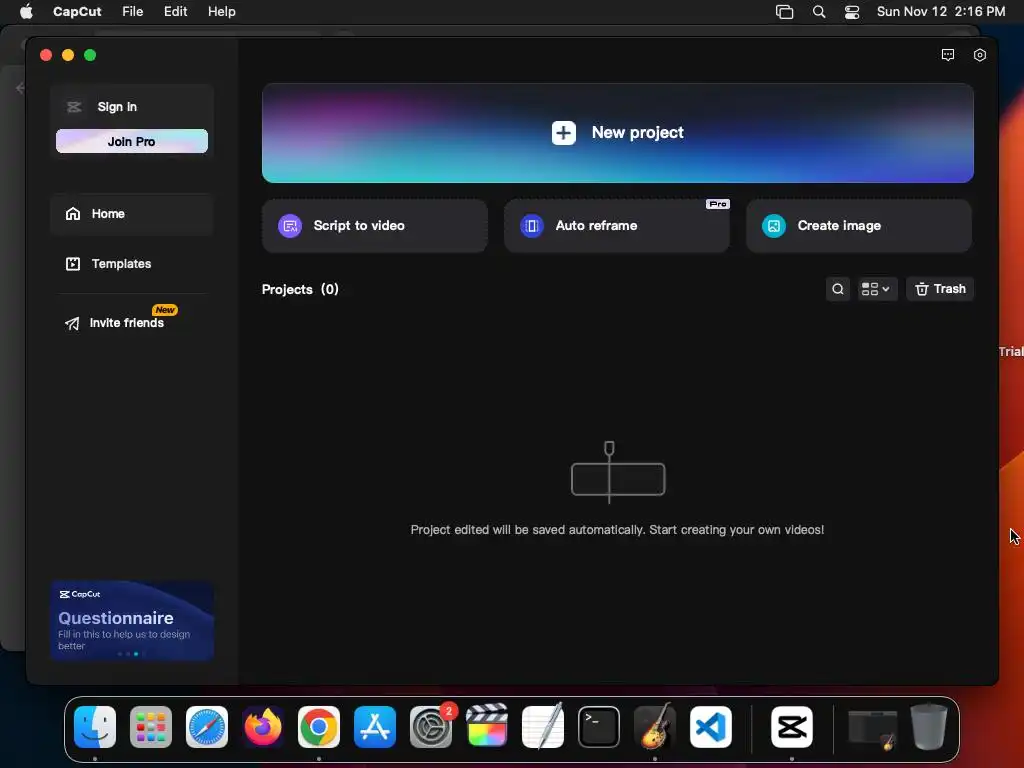Click the Join Pro button
Image resolution: width=1024 pixels, height=768 pixels.
(132, 141)
